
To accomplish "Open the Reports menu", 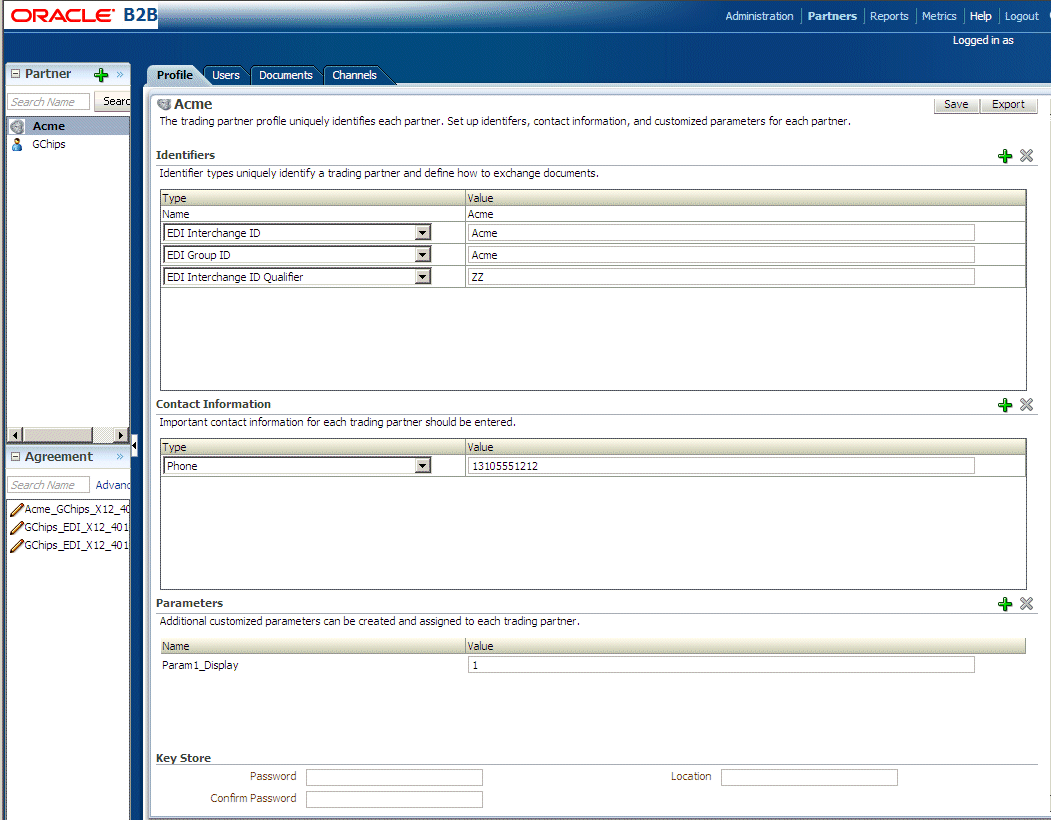I will (889, 16).
